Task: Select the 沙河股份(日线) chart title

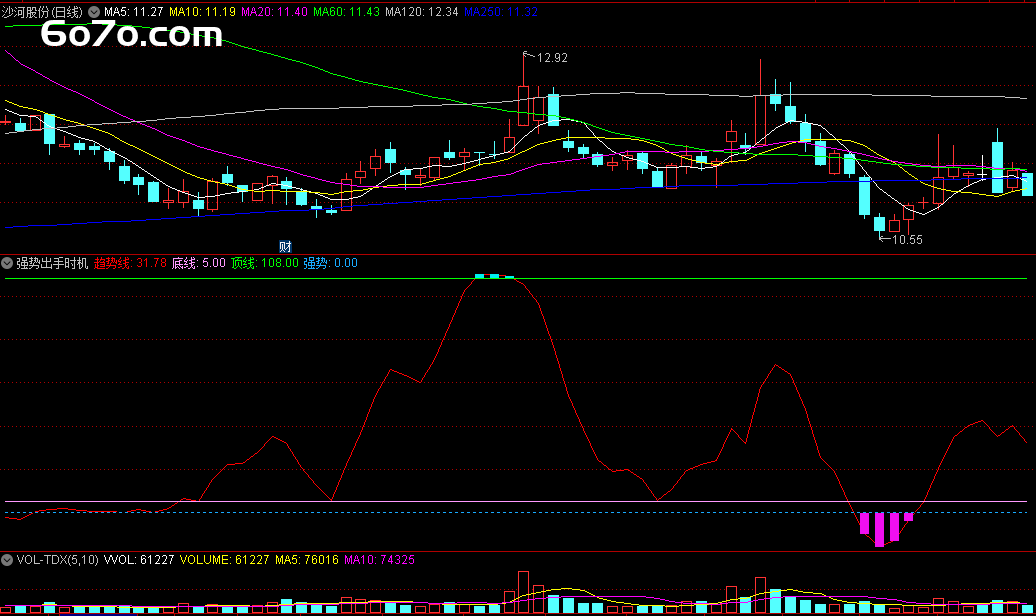Action: point(42,12)
